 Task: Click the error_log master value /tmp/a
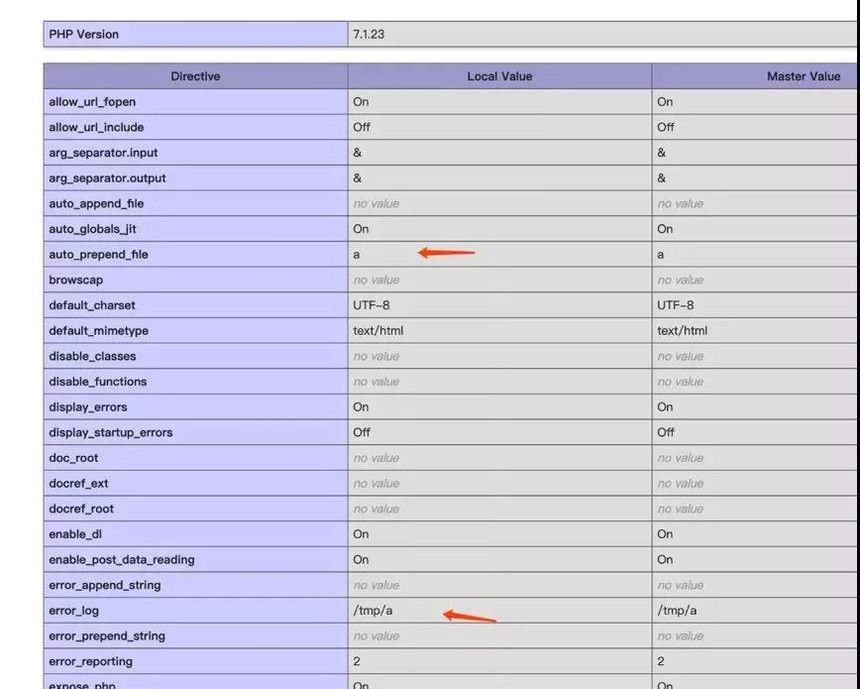(x=677, y=611)
